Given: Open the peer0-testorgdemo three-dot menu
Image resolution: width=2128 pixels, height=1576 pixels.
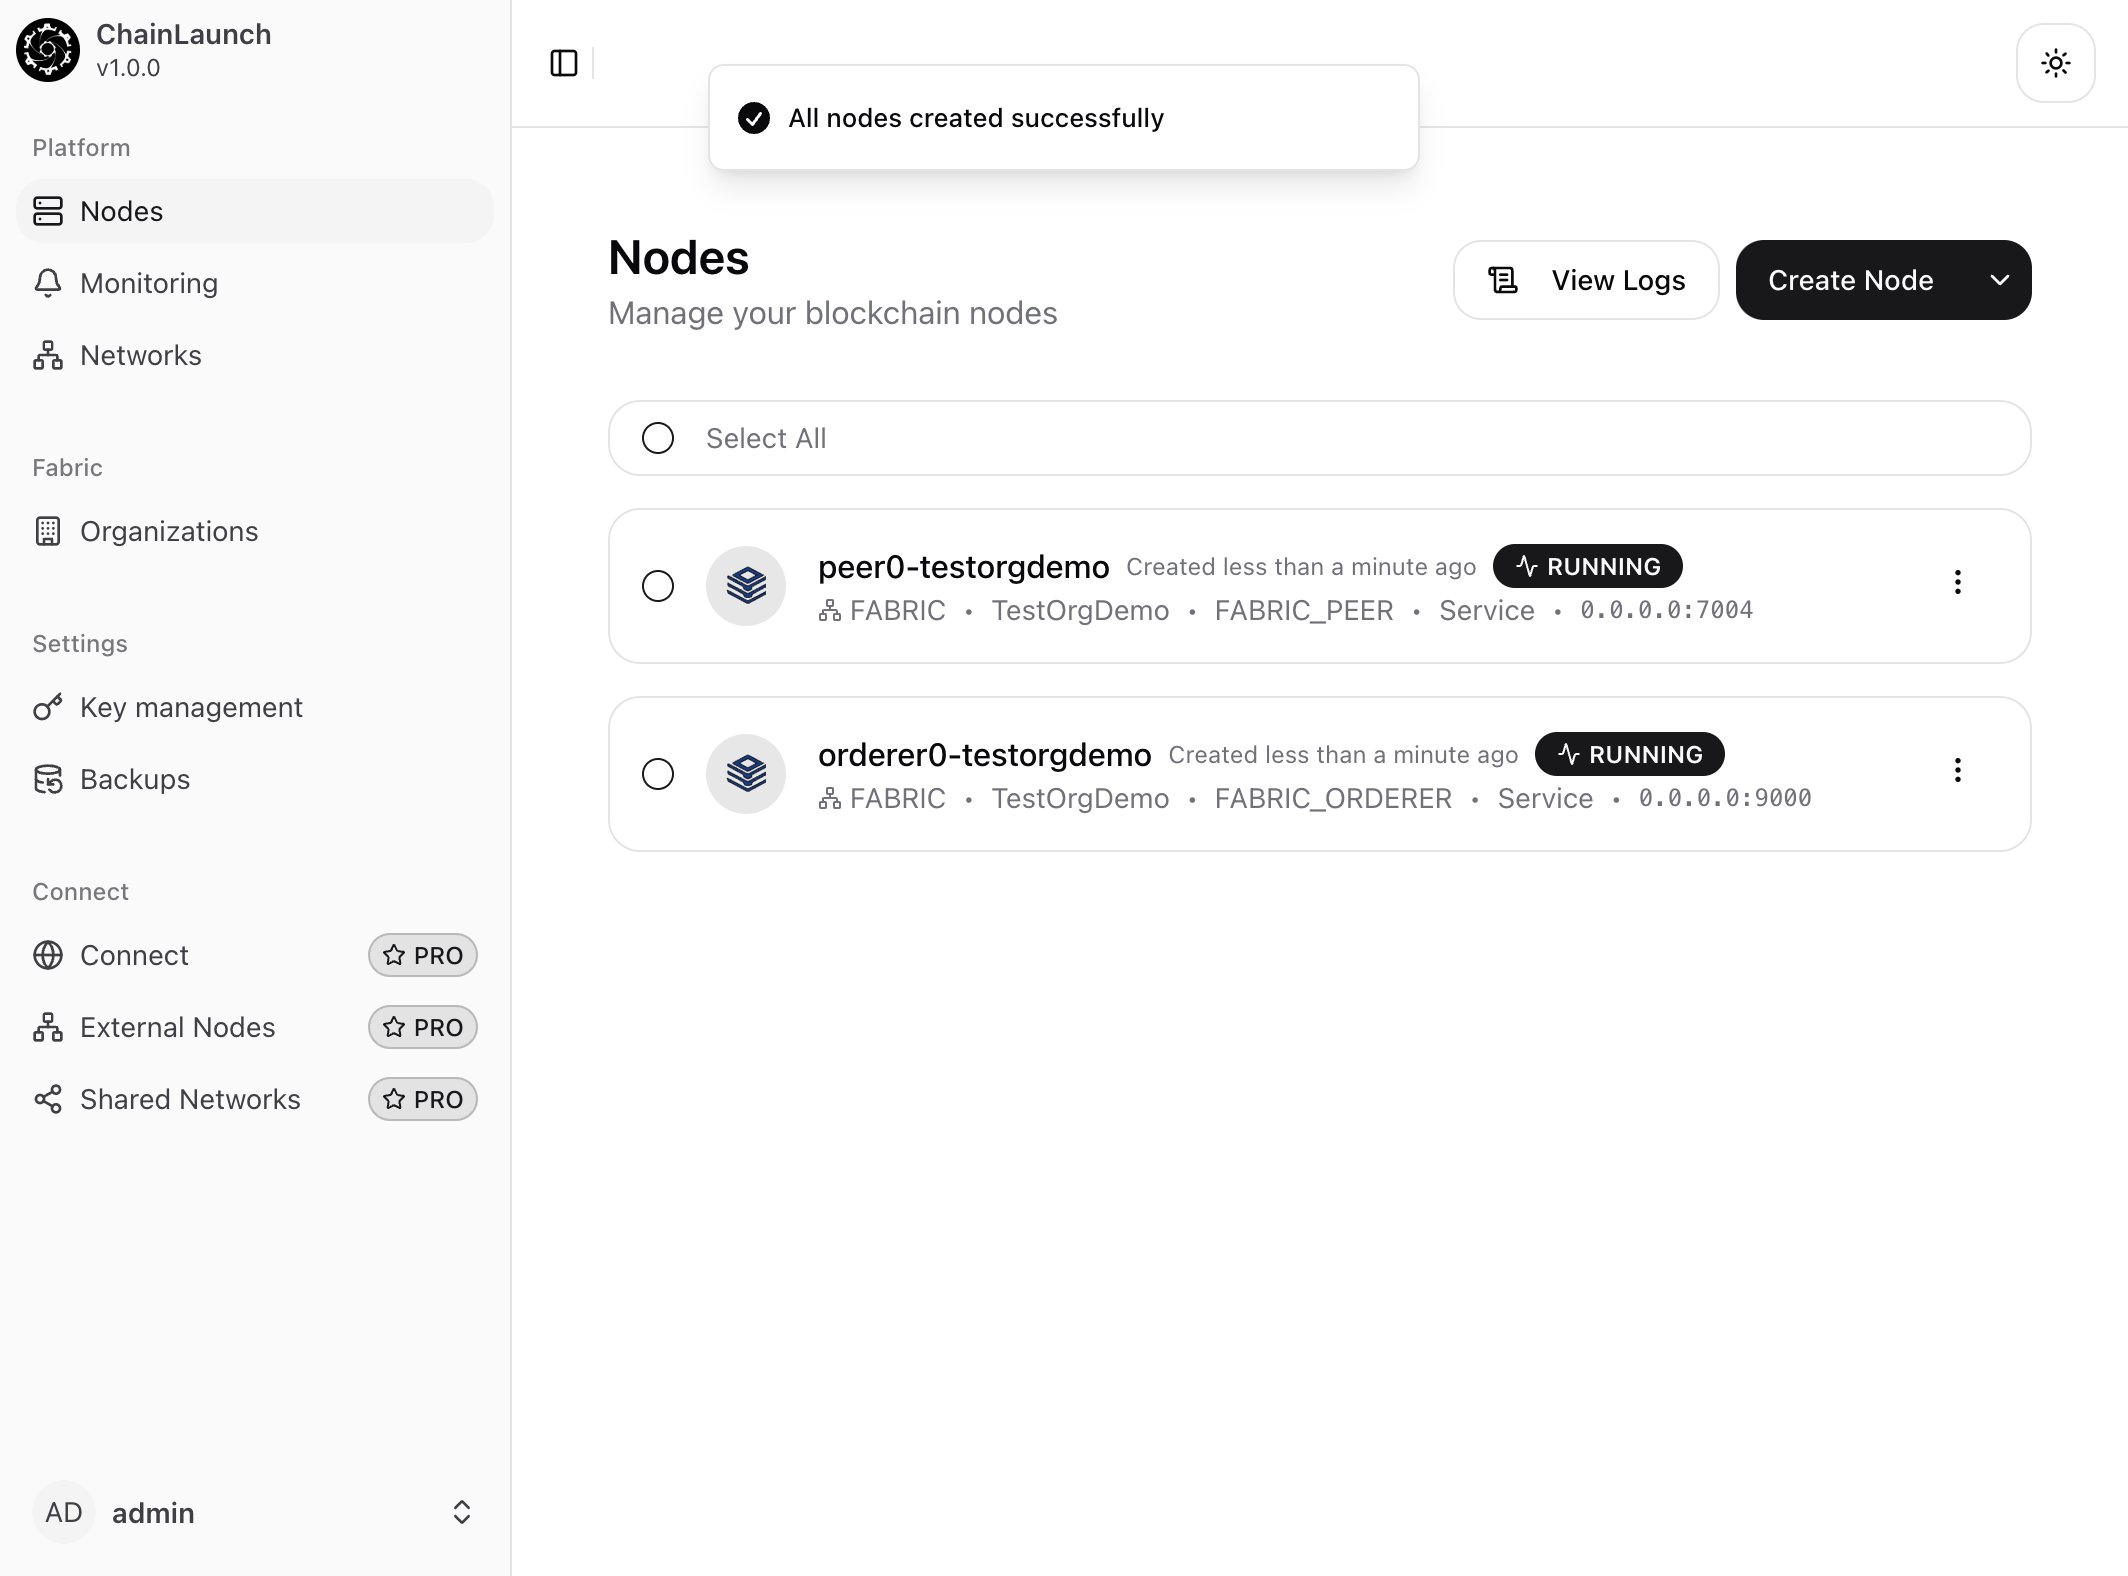Looking at the screenshot, I should point(1958,582).
